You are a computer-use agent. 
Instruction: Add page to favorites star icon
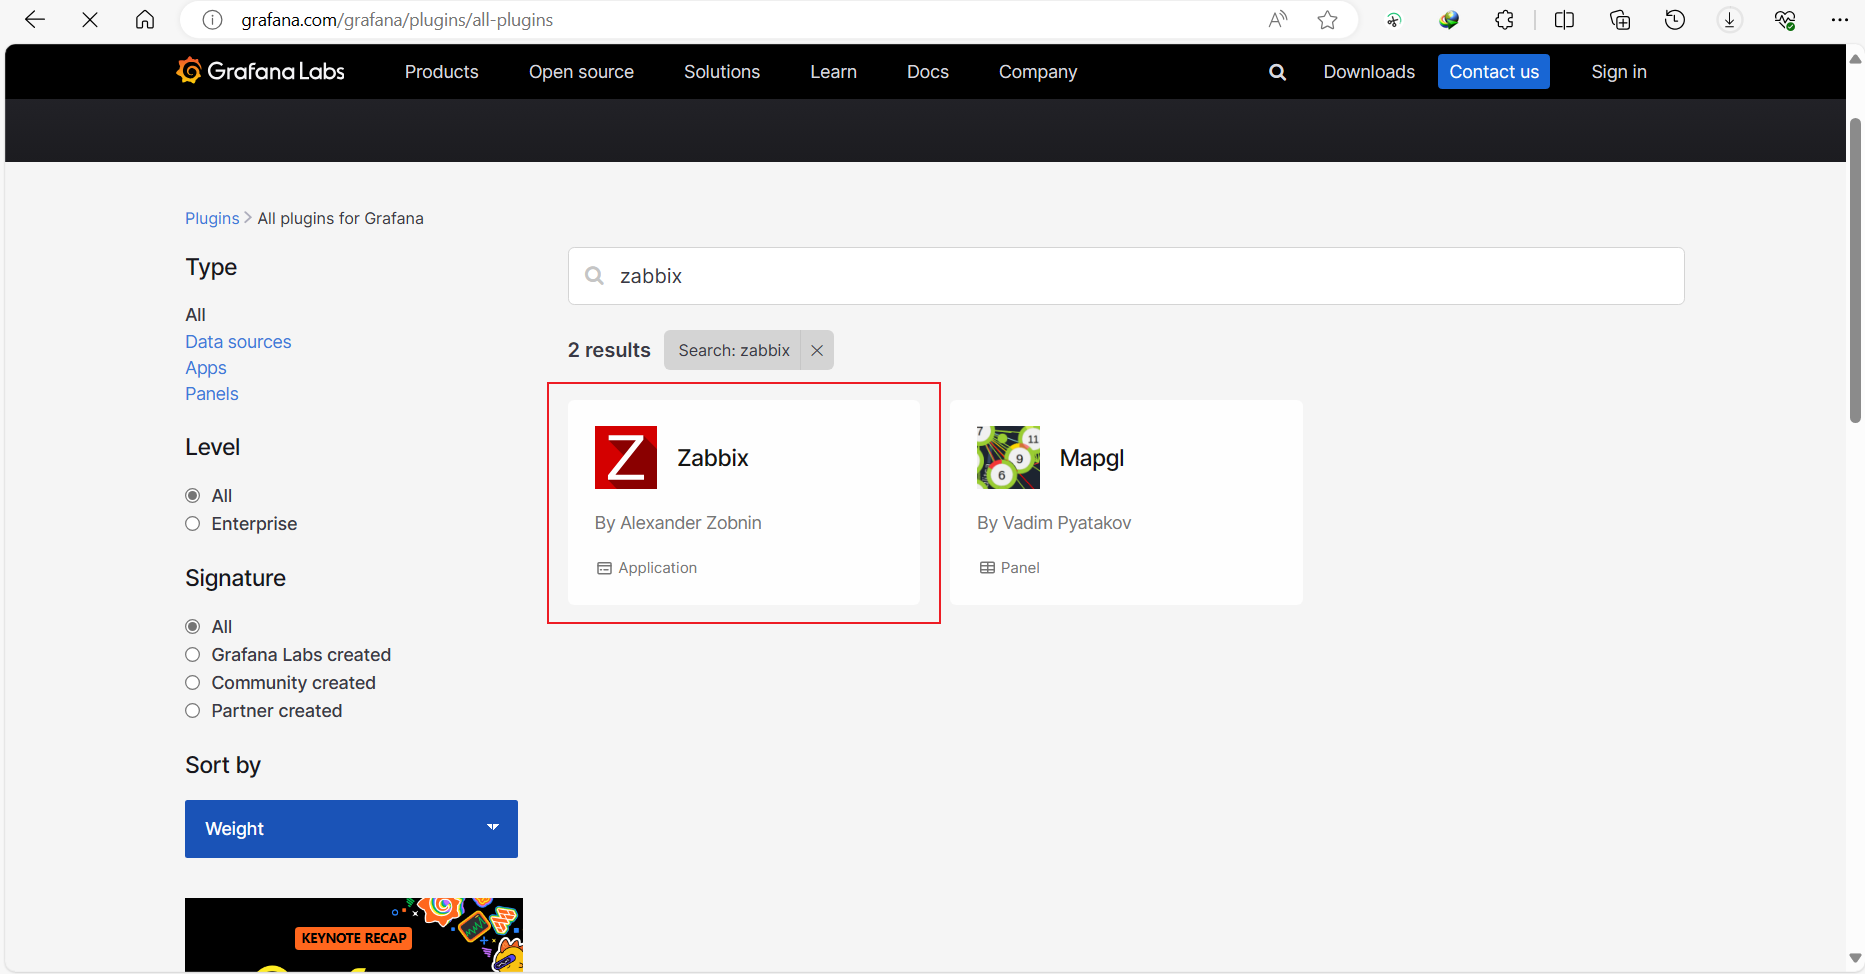(x=1328, y=20)
